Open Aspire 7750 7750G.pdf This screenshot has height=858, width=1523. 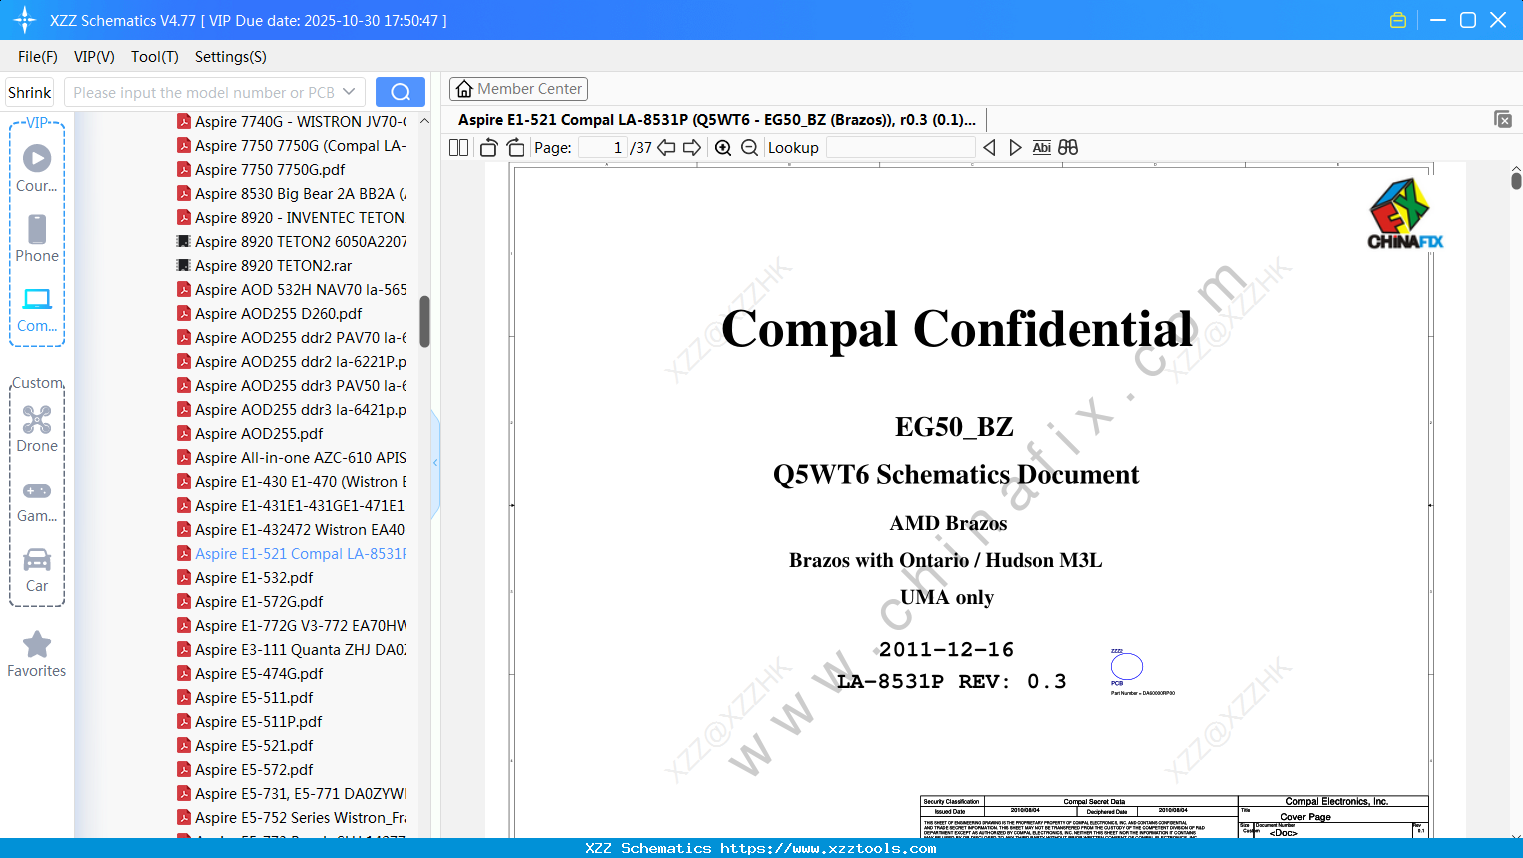pos(262,170)
